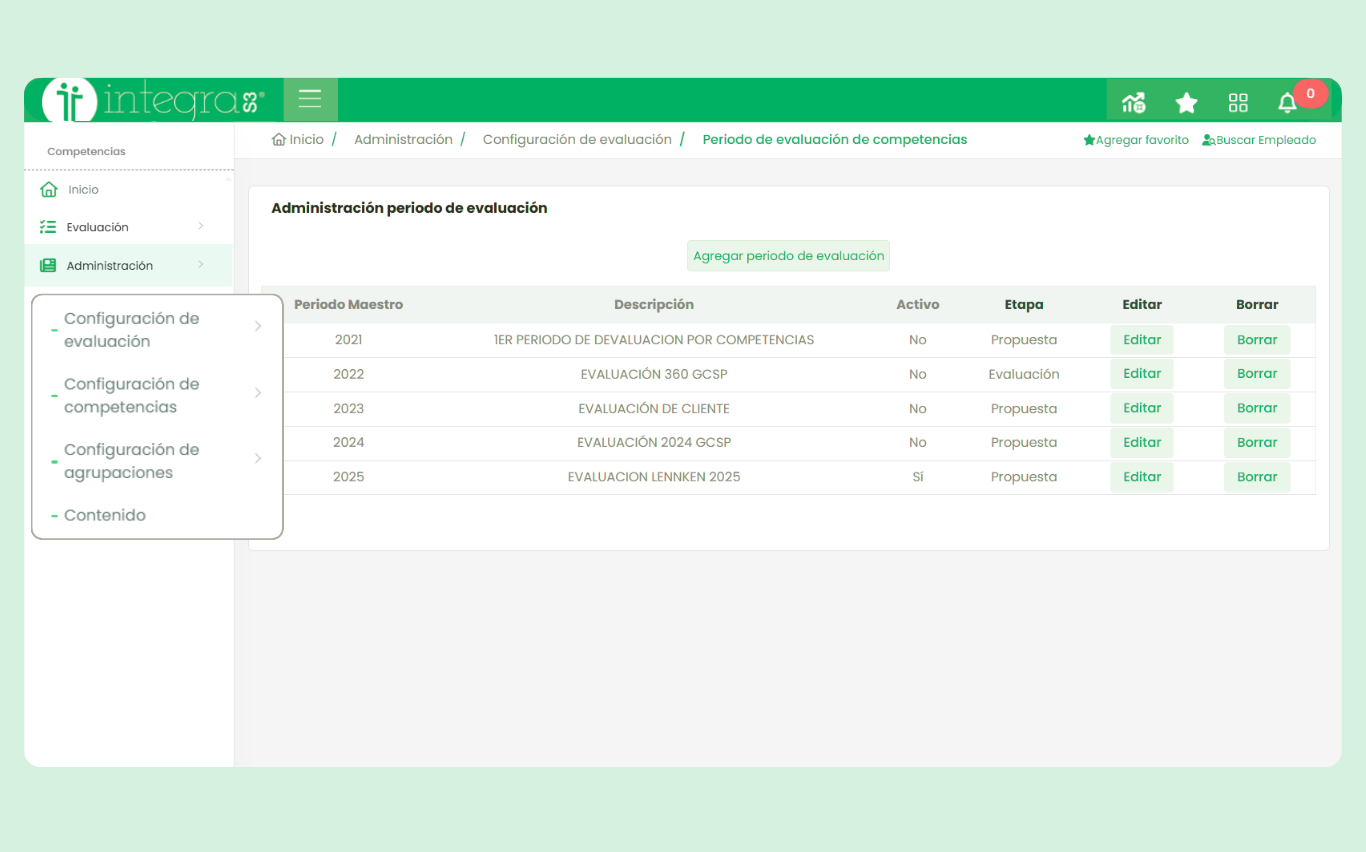Click the Administración newspaper icon

[x=47, y=266]
